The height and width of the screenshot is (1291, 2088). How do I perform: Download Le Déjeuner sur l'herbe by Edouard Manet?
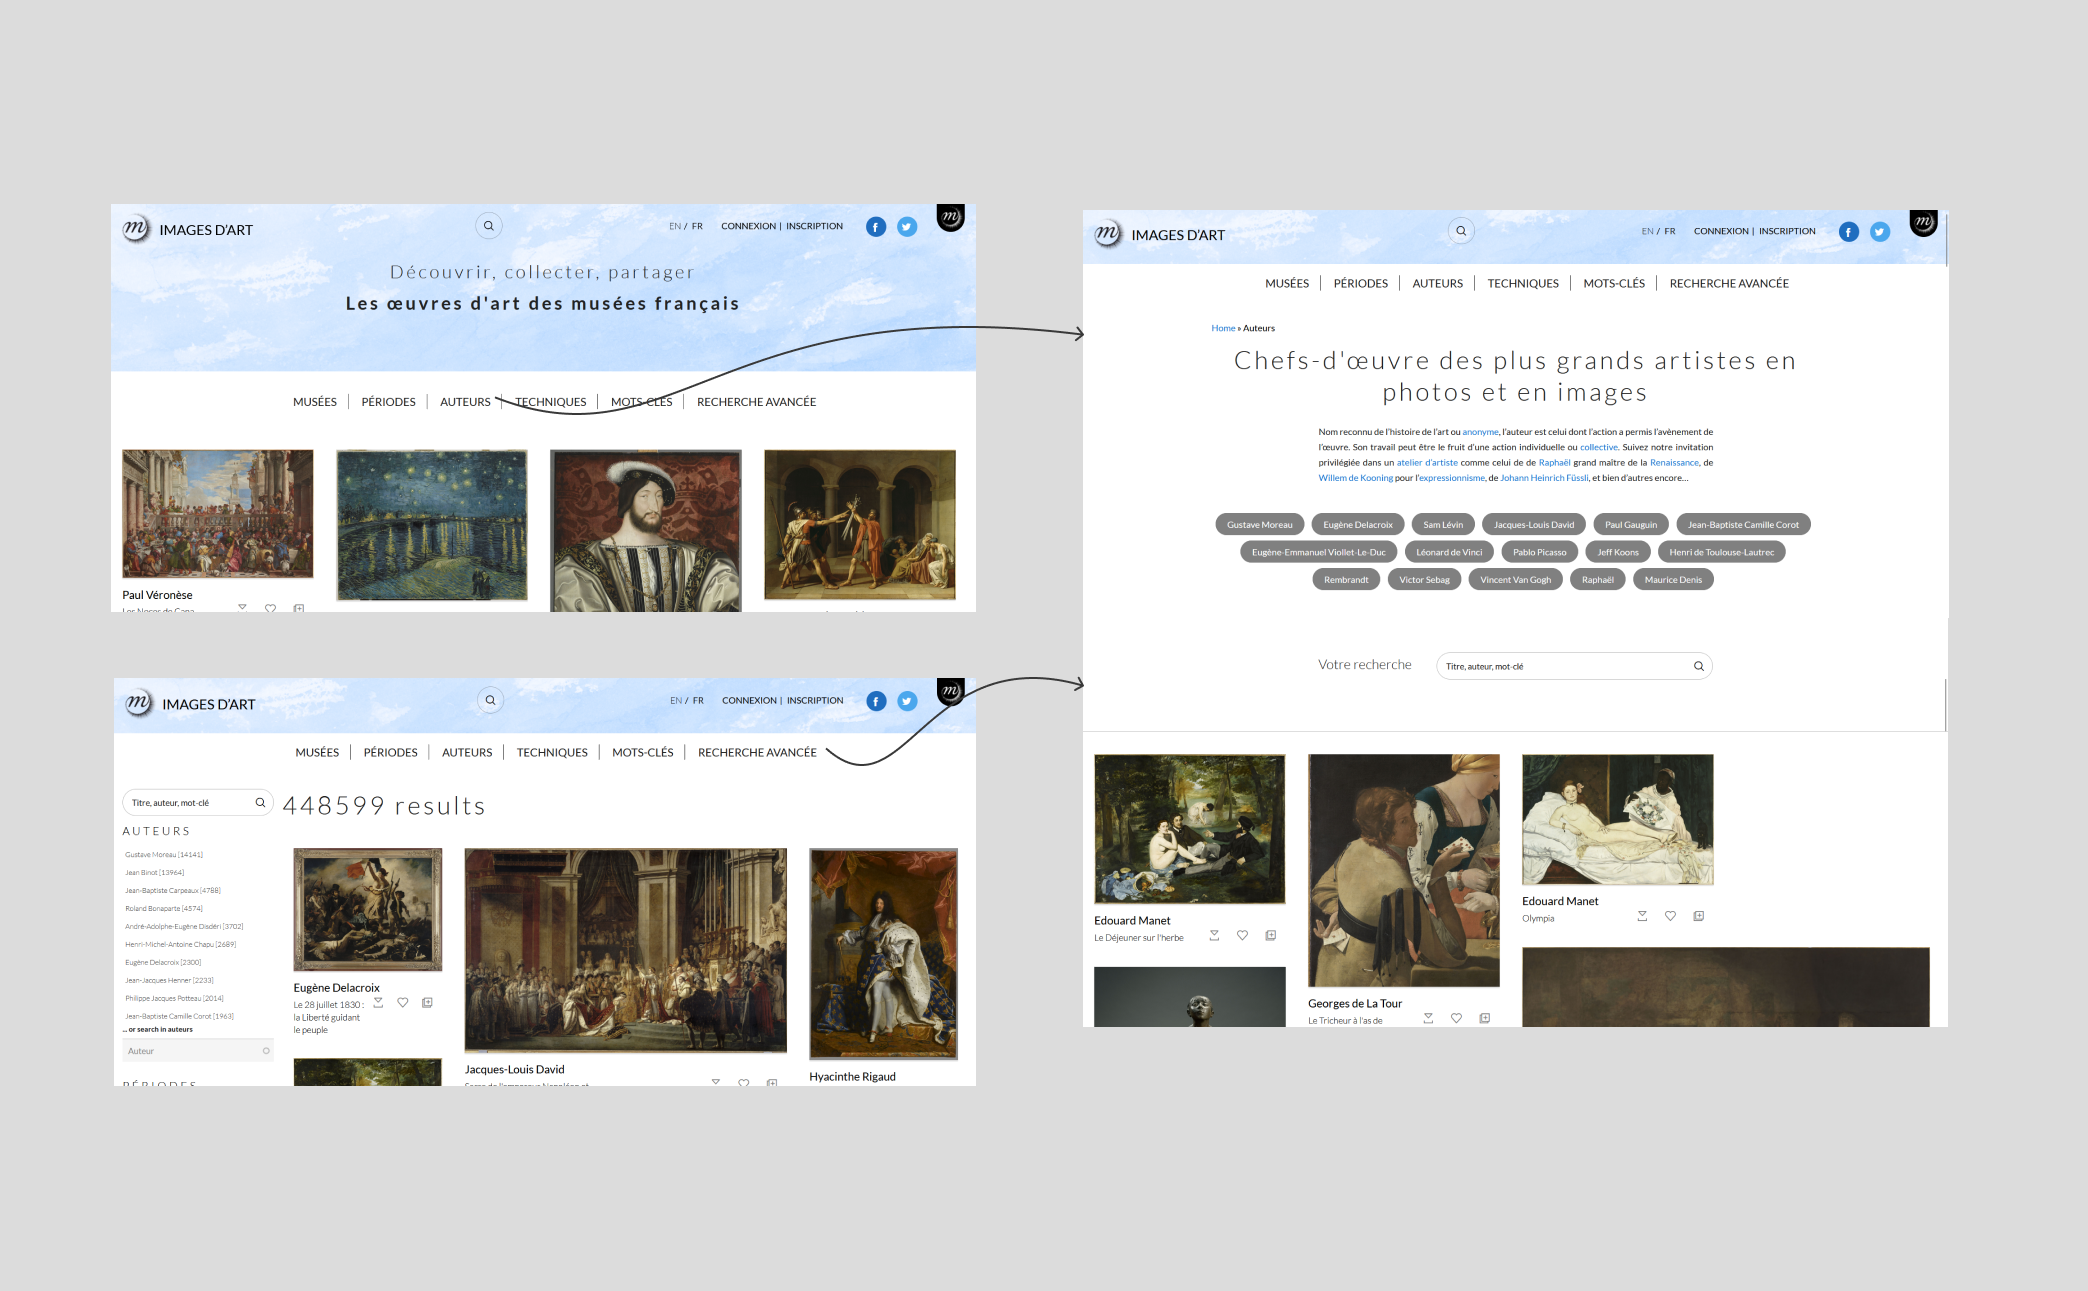click(x=1214, y=936)
